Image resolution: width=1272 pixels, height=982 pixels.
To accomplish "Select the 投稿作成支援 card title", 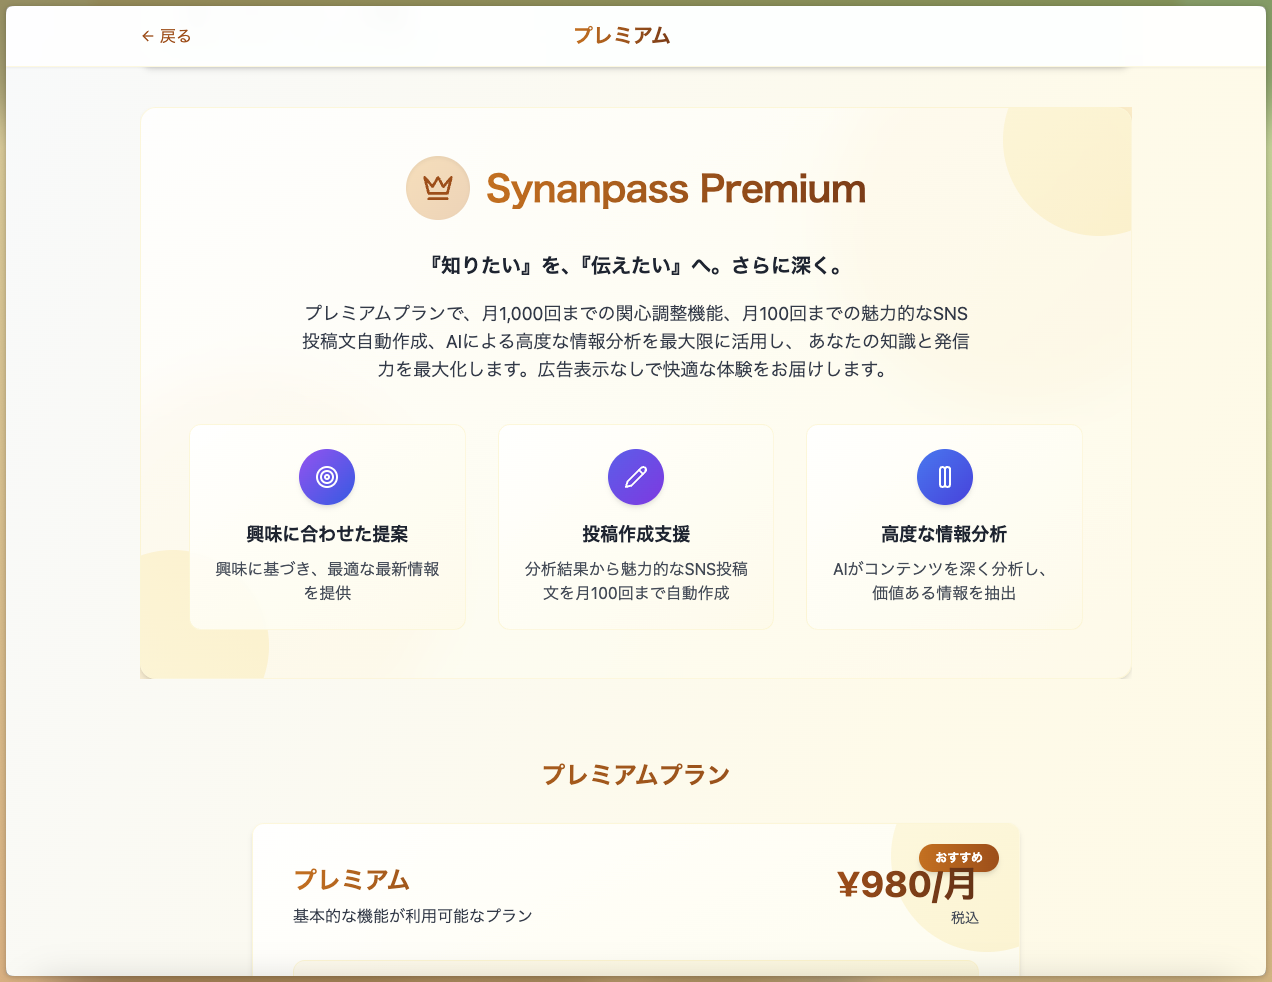I will click(636, 534).
